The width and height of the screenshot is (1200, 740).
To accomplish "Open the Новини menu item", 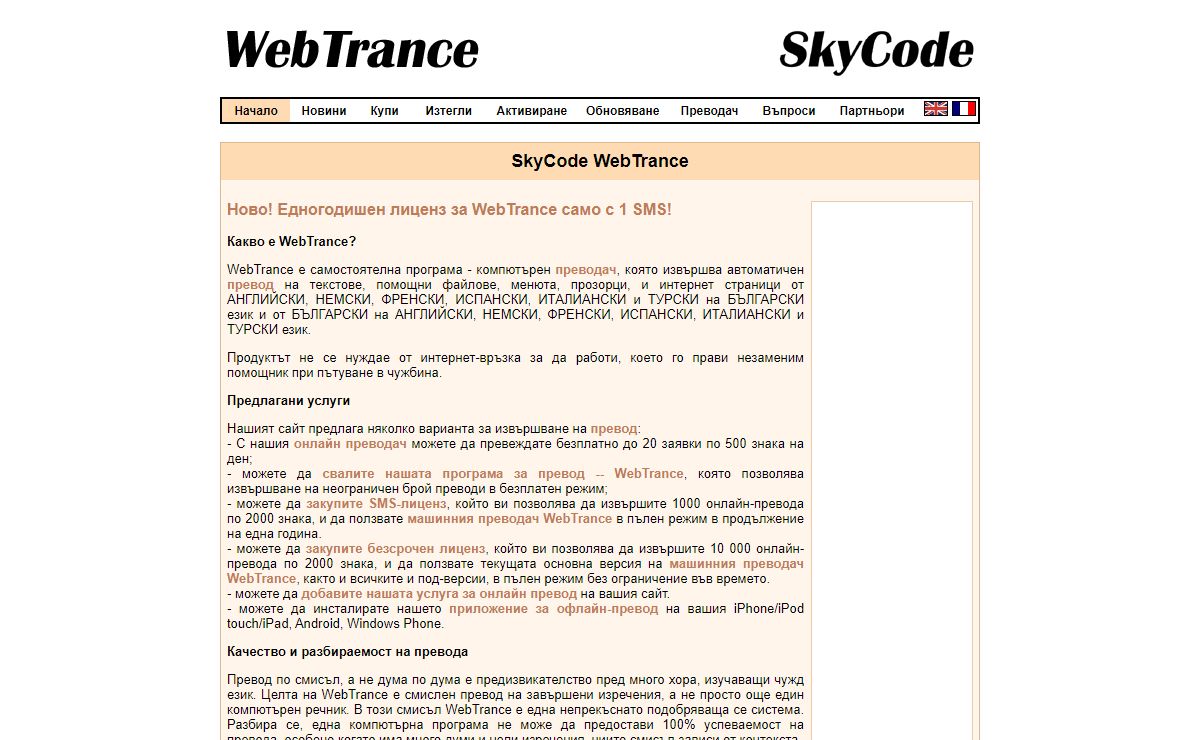I will click(x=324, y=111).
